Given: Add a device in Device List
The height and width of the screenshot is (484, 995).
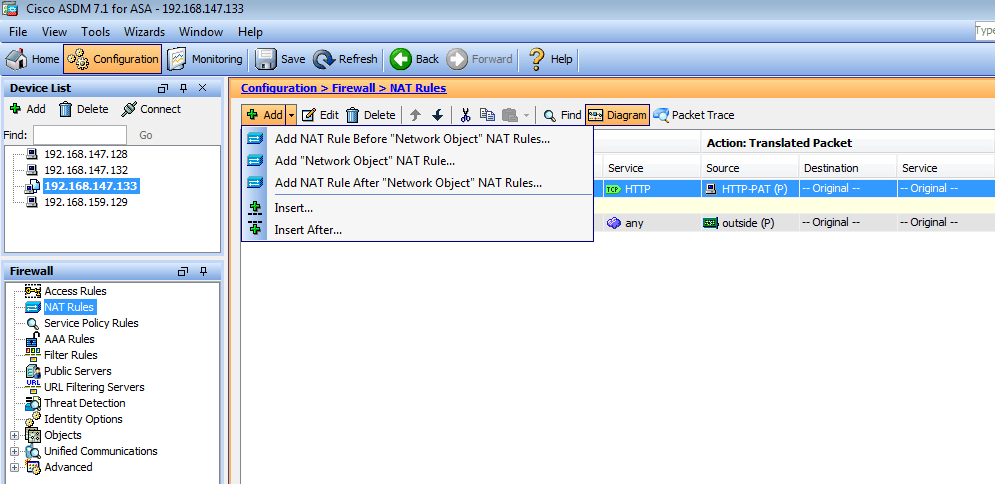Looking at the screenshot, I should pyautogui.click(x=28, y=109).
